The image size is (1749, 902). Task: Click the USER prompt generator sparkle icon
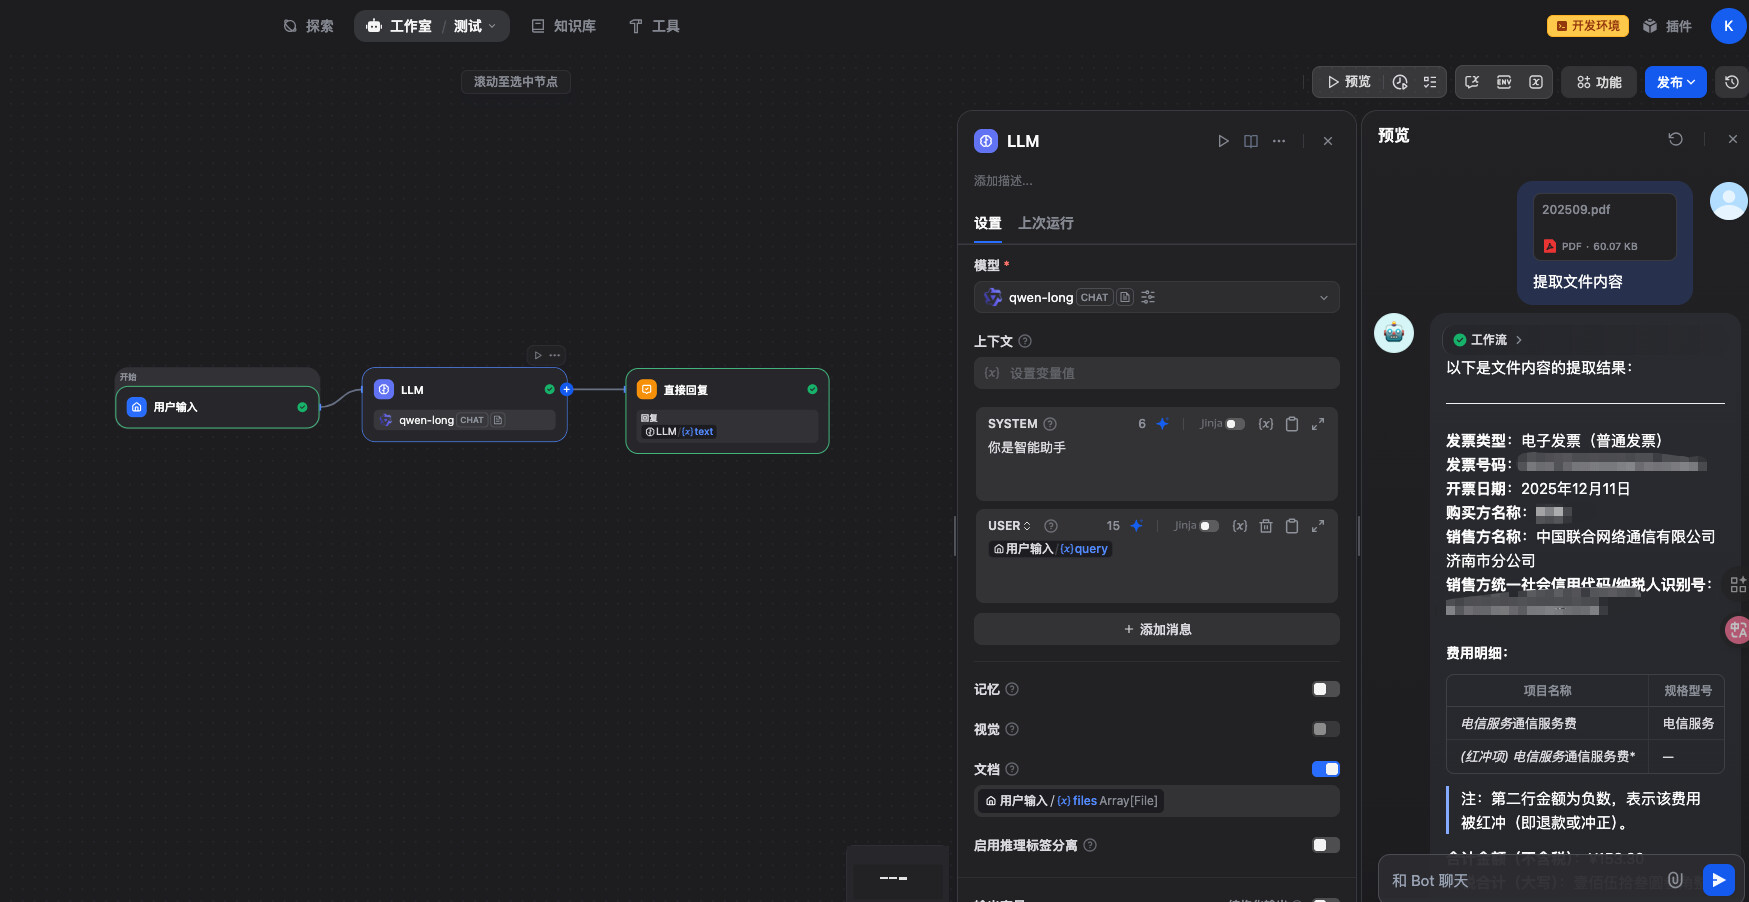1136,526
